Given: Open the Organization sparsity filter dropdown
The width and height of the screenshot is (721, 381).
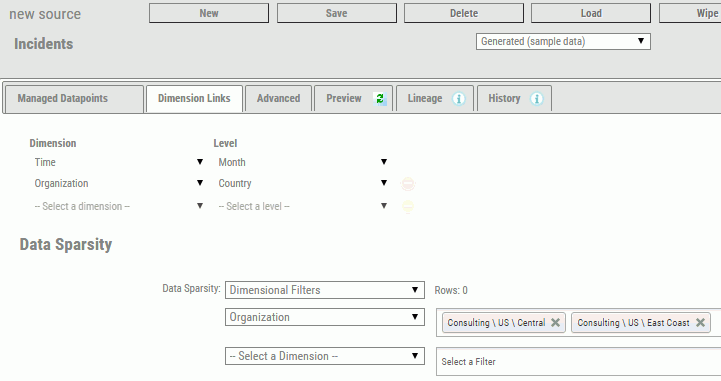Looking at the screenshot, I should tap(325, 317).
